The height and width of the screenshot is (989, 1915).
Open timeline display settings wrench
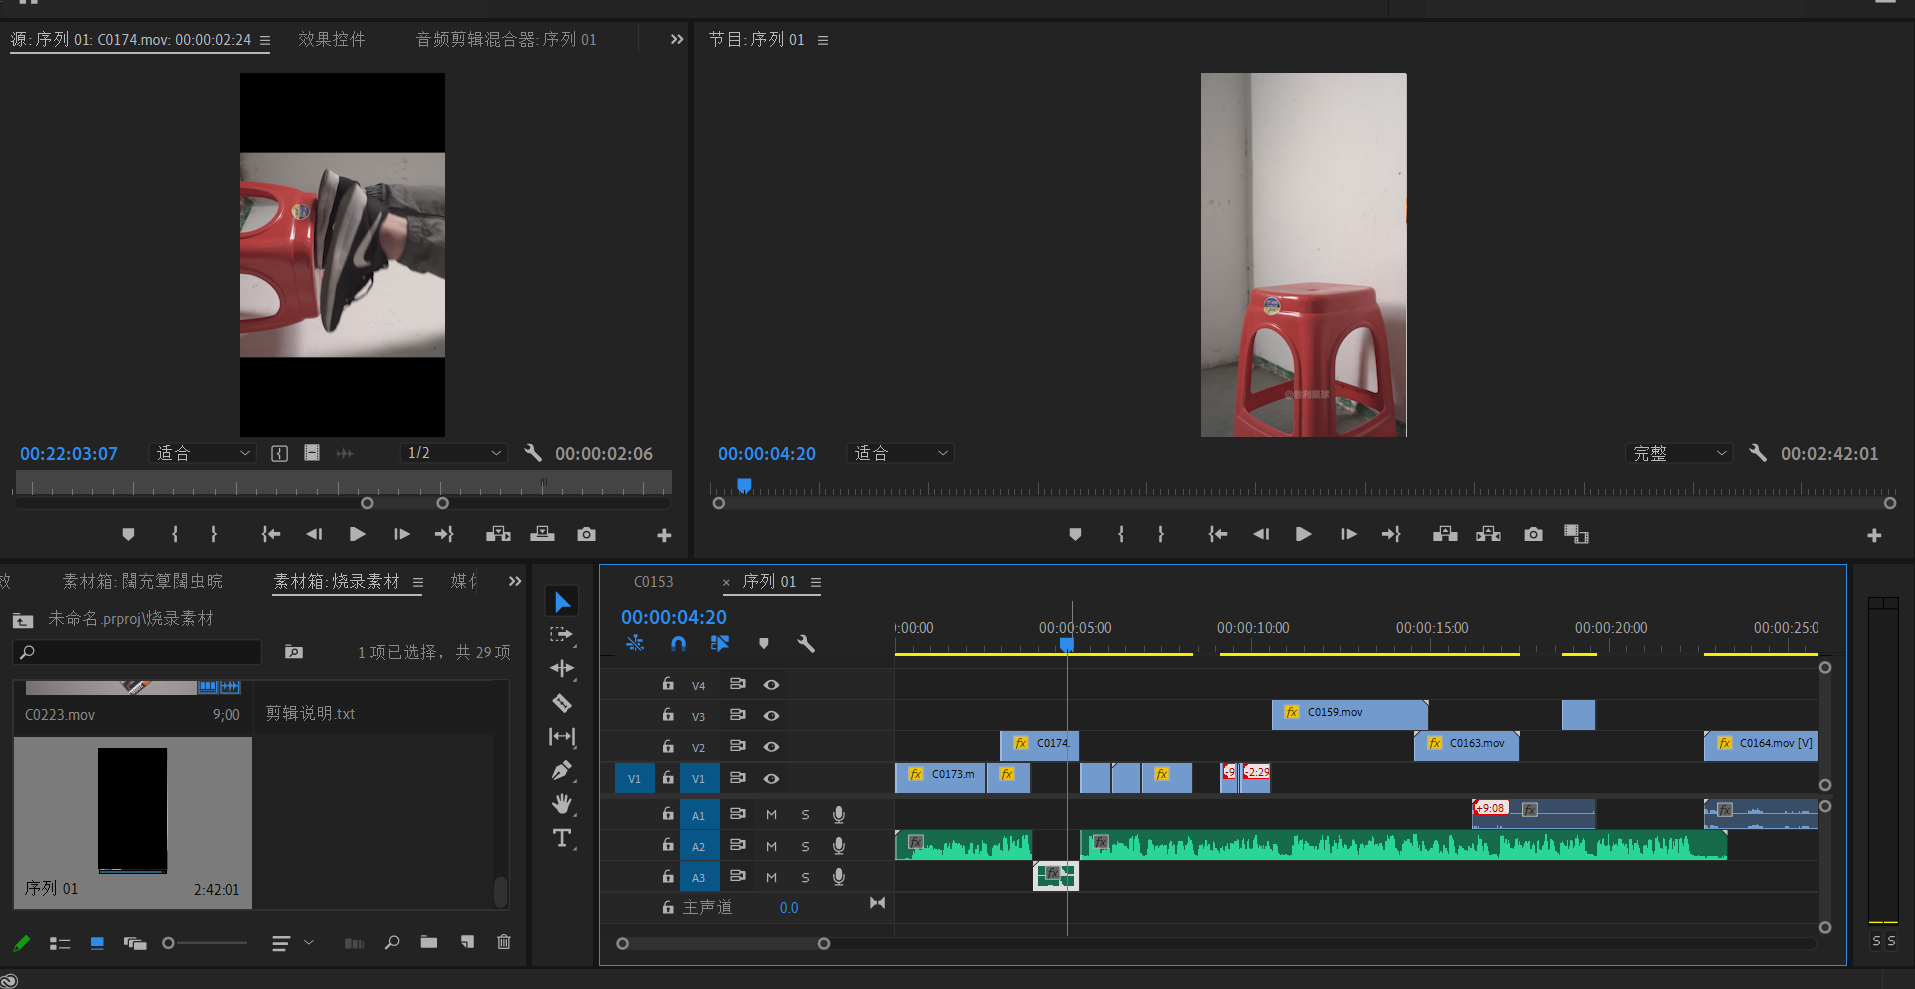(806, 644)
